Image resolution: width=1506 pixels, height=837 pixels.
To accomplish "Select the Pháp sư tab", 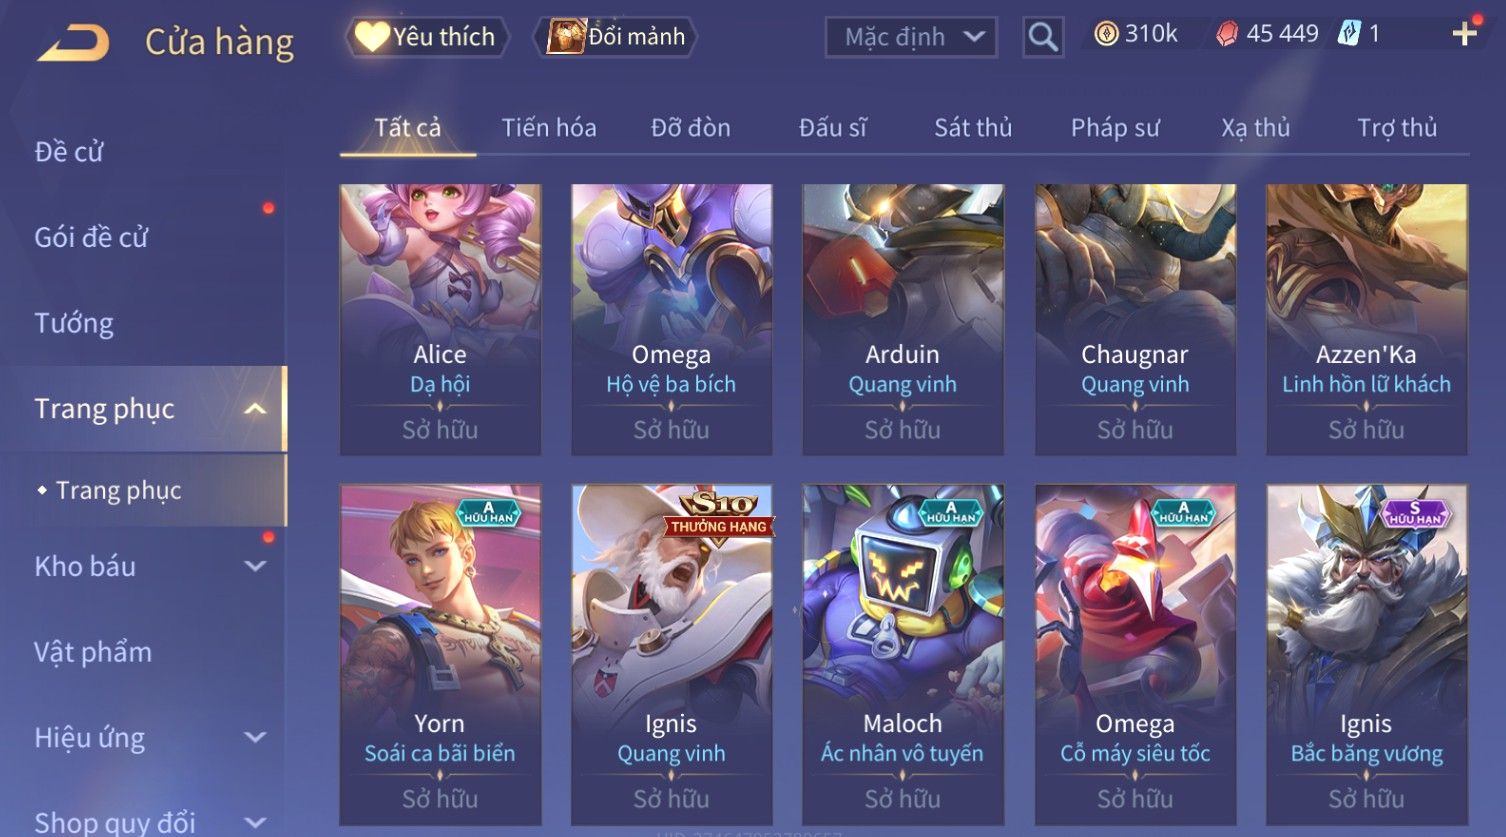I will [x=1115, y=128].
